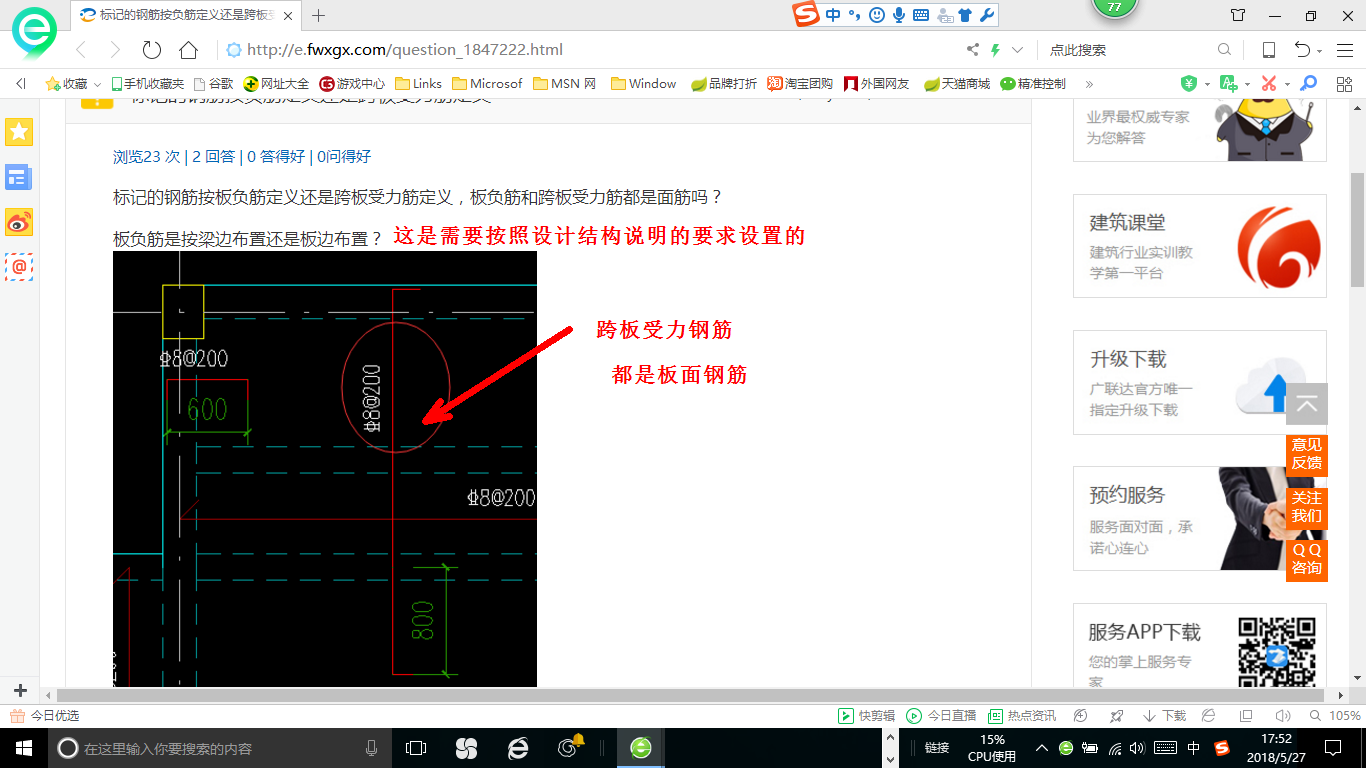Click the browser reload icon
This screenshot has width=1366, height=768.
point(152,50)
